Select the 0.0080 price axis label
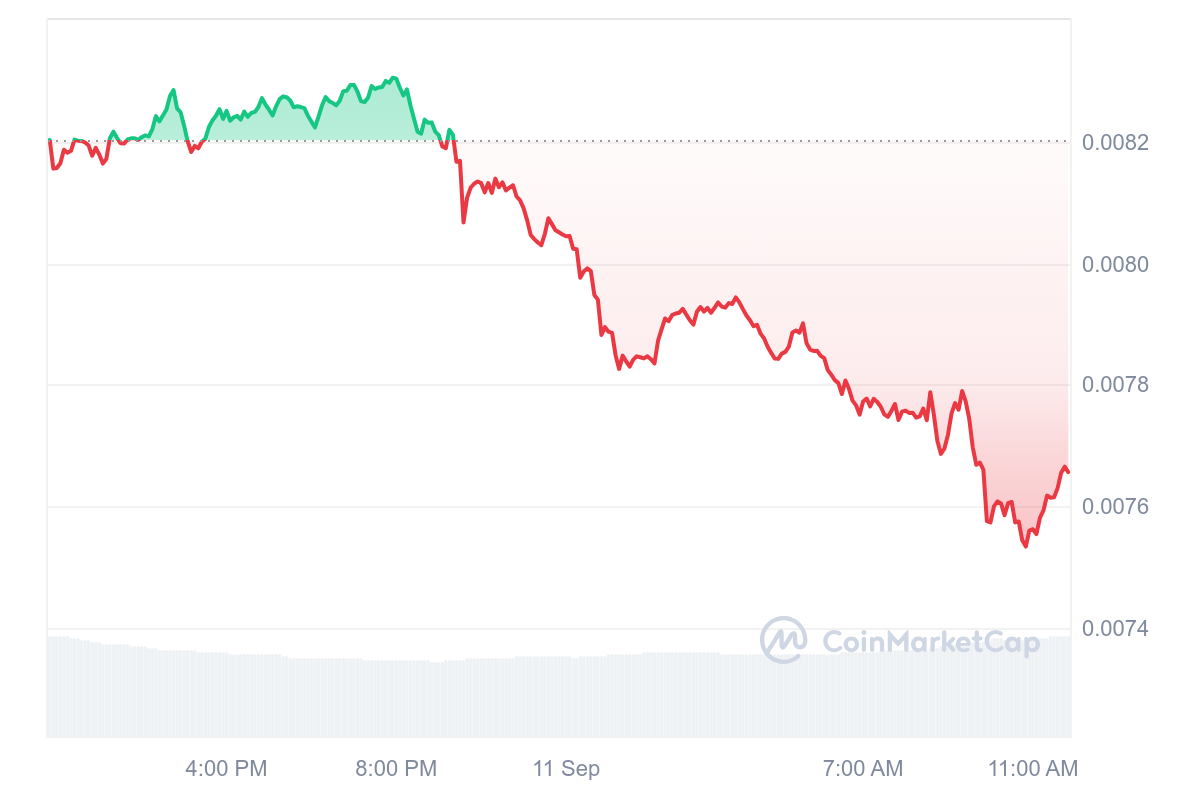The image size is (1200, 800). coord(1115,265)
